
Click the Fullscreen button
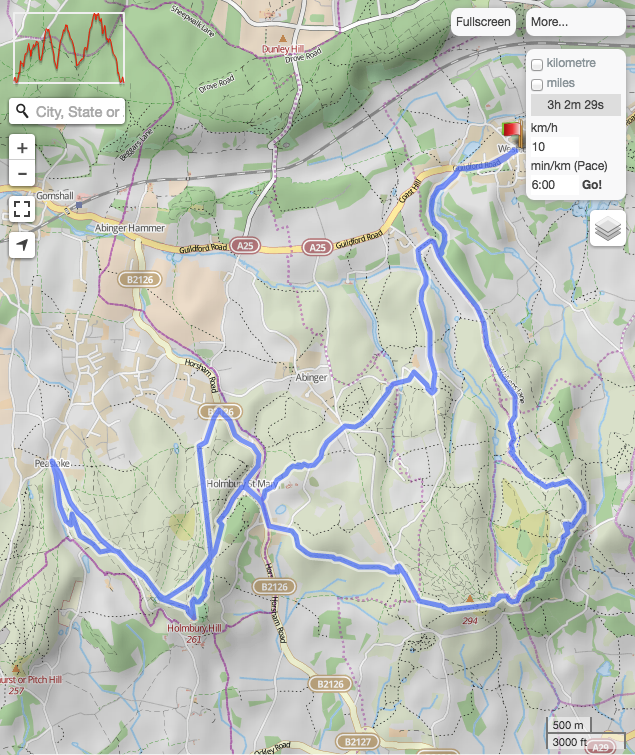(x=483, y=22)
